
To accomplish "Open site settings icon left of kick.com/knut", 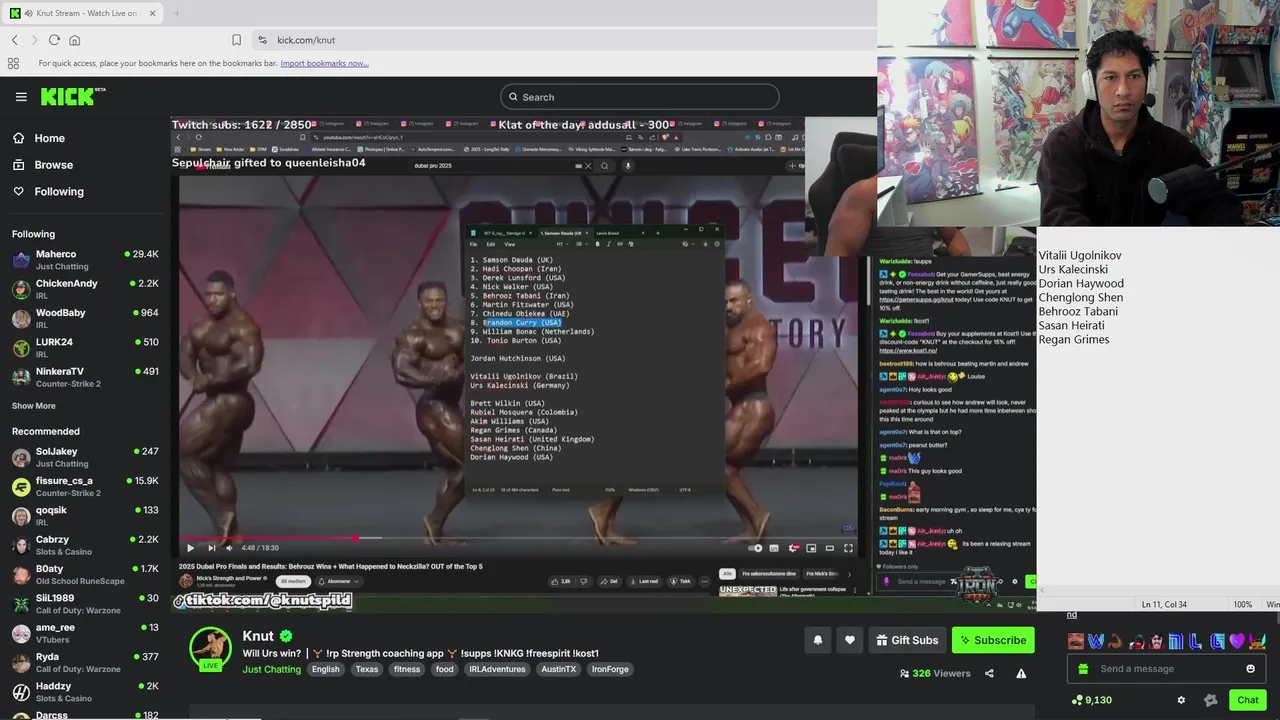I will (262, 40).
